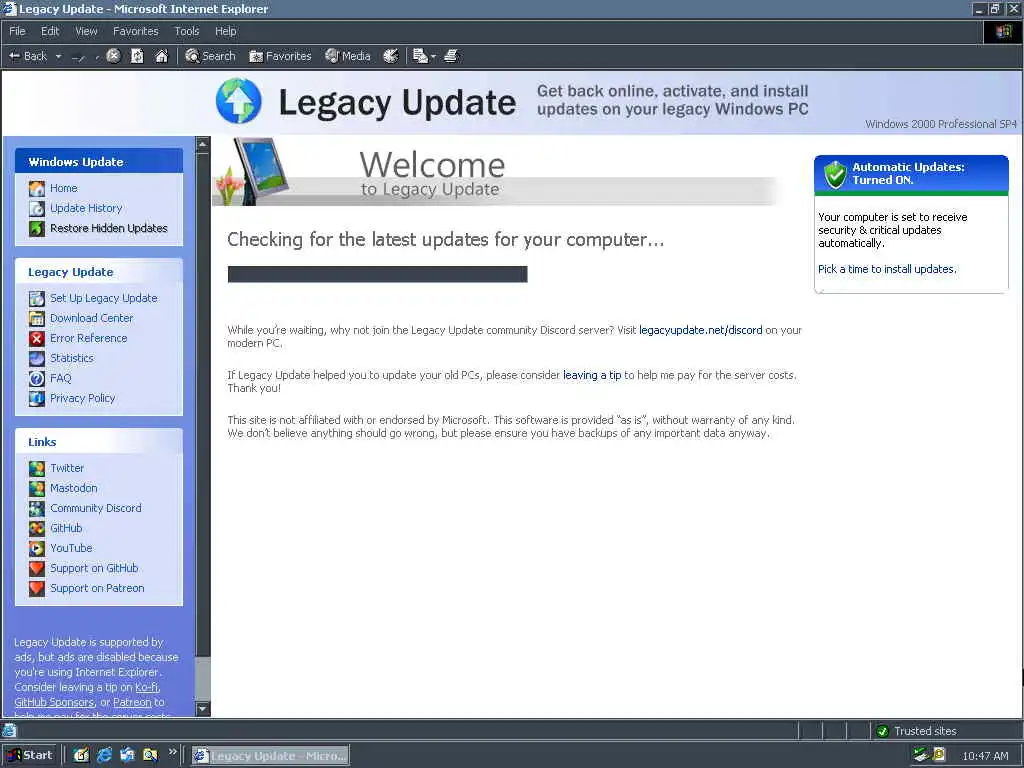Click the Restore Hidden Updates icon
The height and width of the screenshot is (768, 1024).
click(37, 229)
